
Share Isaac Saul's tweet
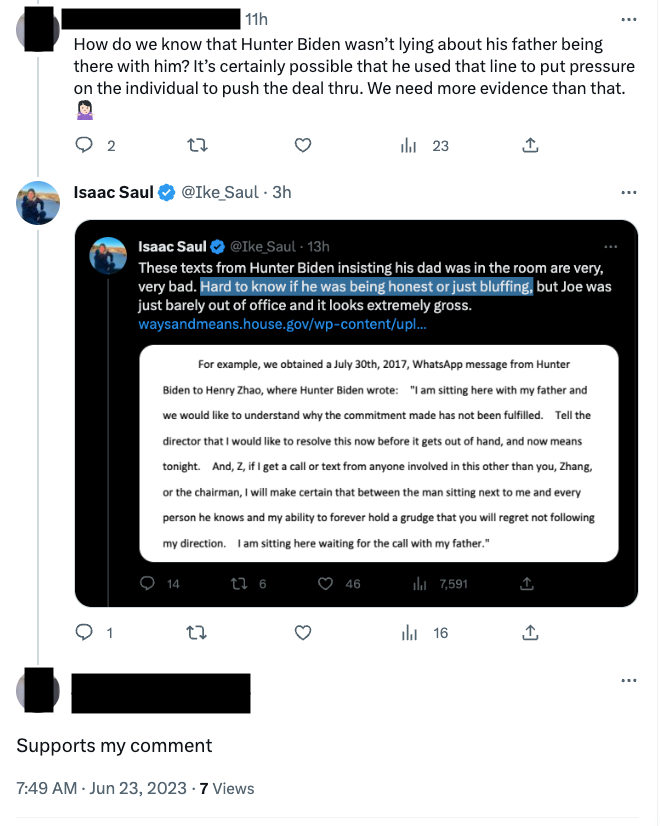[x=531, y=632]
